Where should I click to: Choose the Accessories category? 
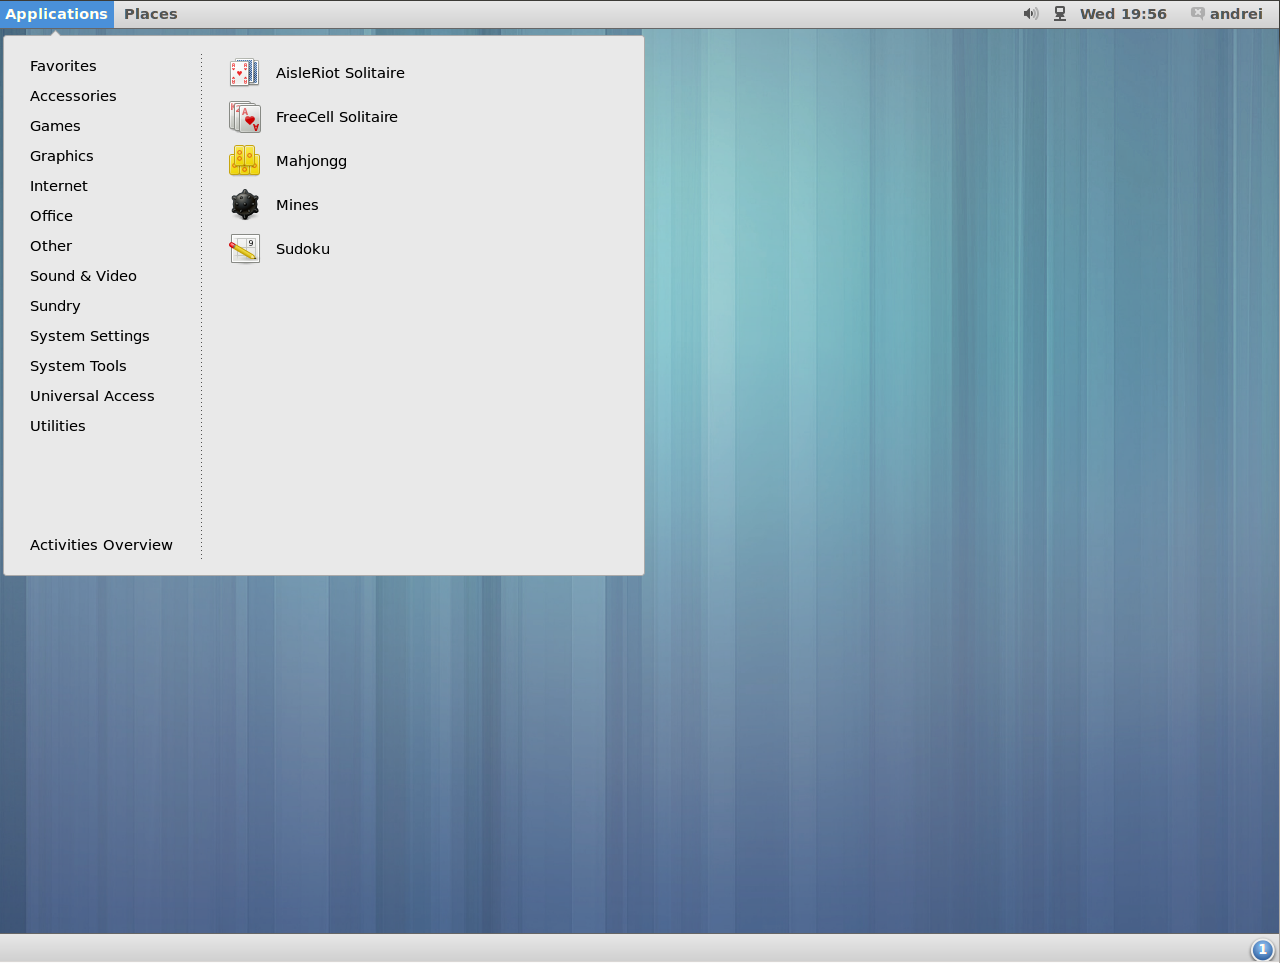(x=73, y=96)
